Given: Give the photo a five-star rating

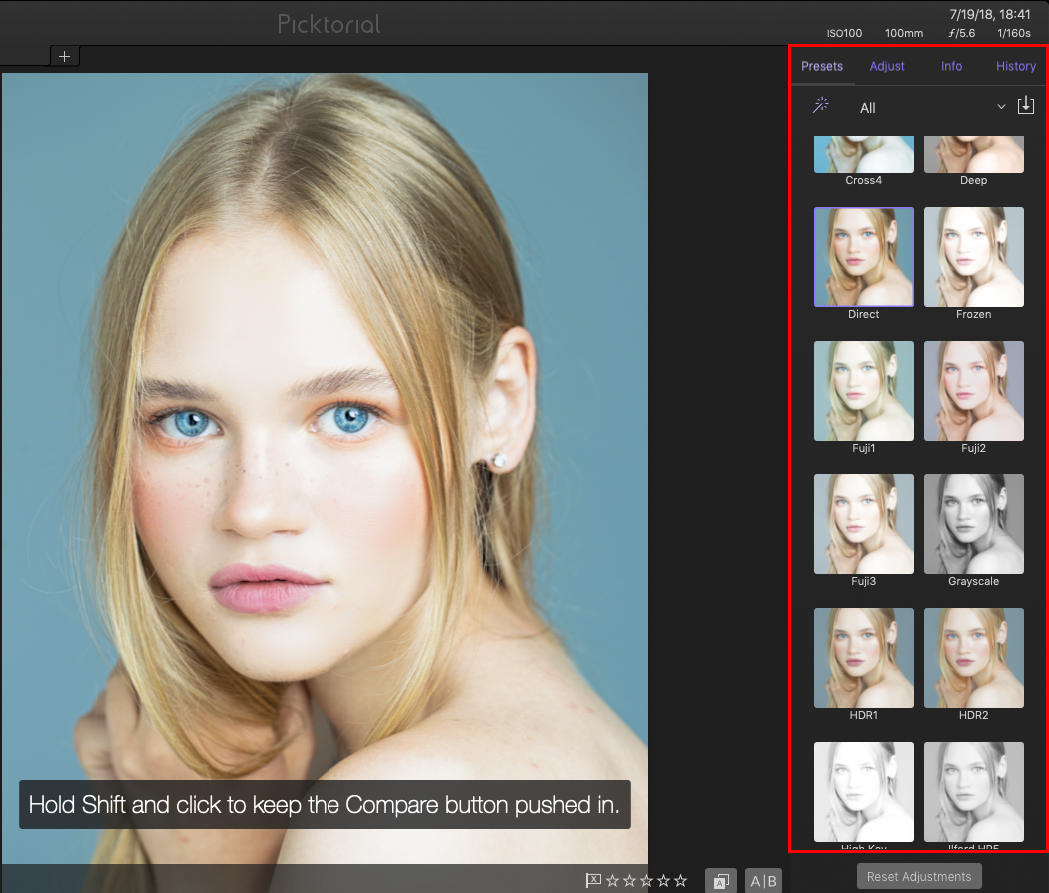Looking at the screenshot, I should tap(679, 880).
